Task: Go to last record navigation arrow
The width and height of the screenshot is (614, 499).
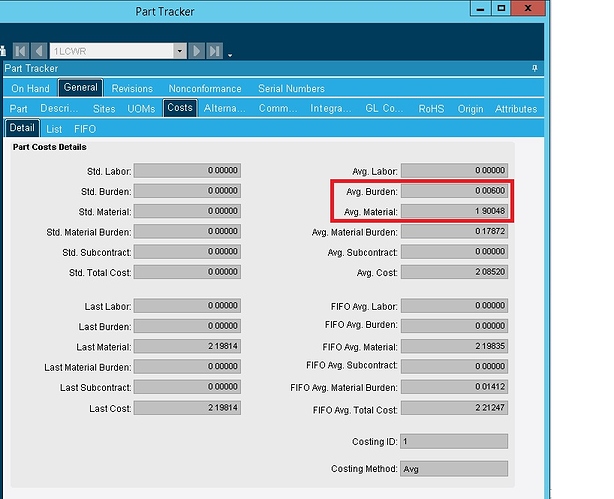Action: 215,51
